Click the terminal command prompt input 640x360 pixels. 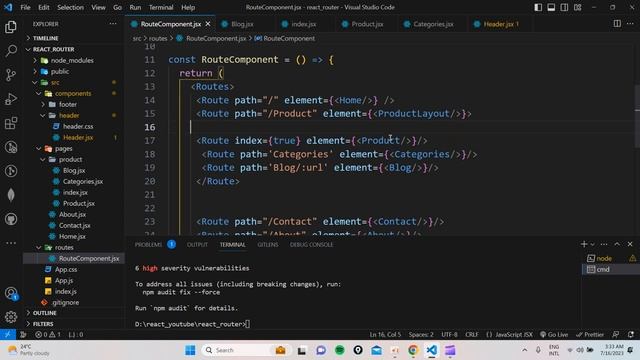pyautogui.click(x=247, y=324)
